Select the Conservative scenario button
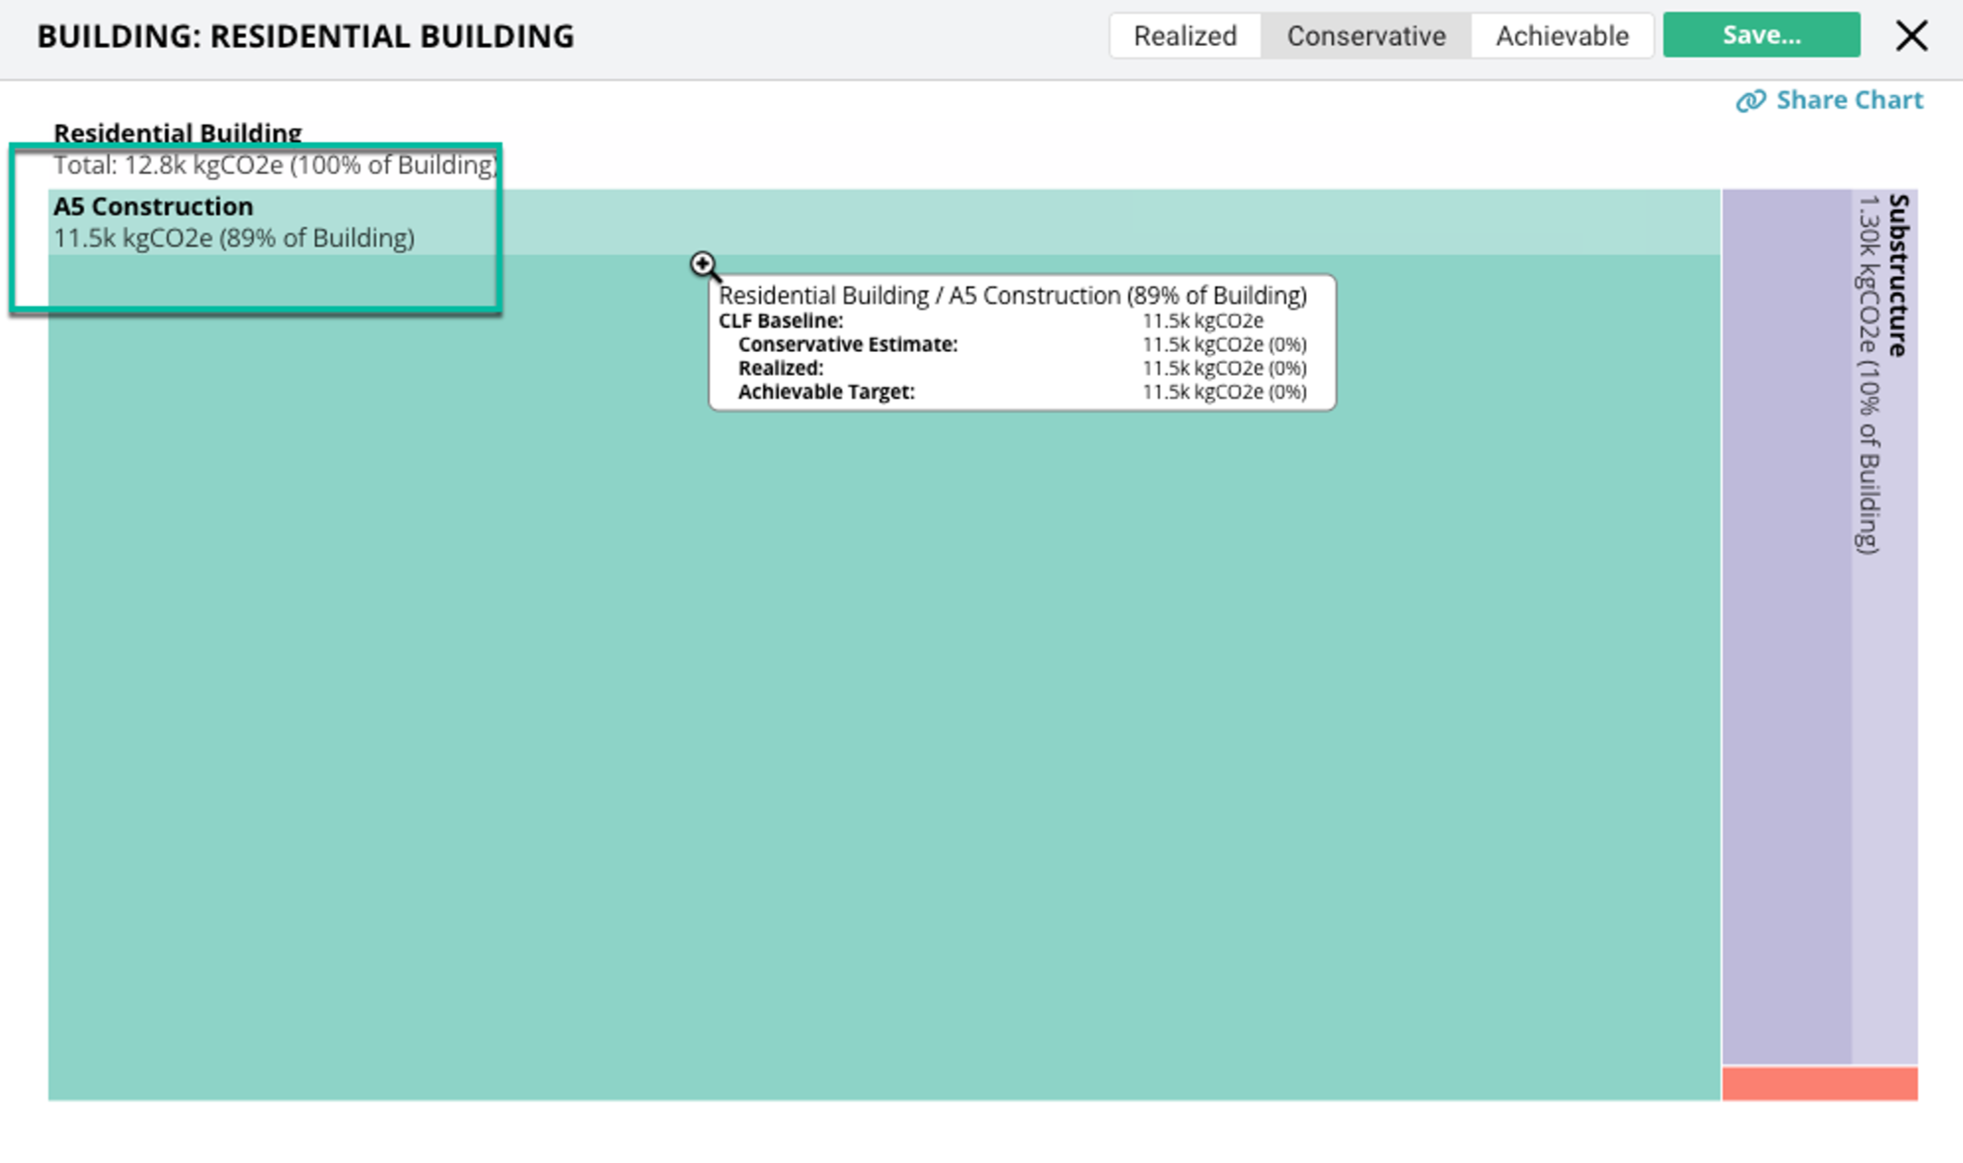This screenshot has width=1963, height=1163. pos(1365,36)
